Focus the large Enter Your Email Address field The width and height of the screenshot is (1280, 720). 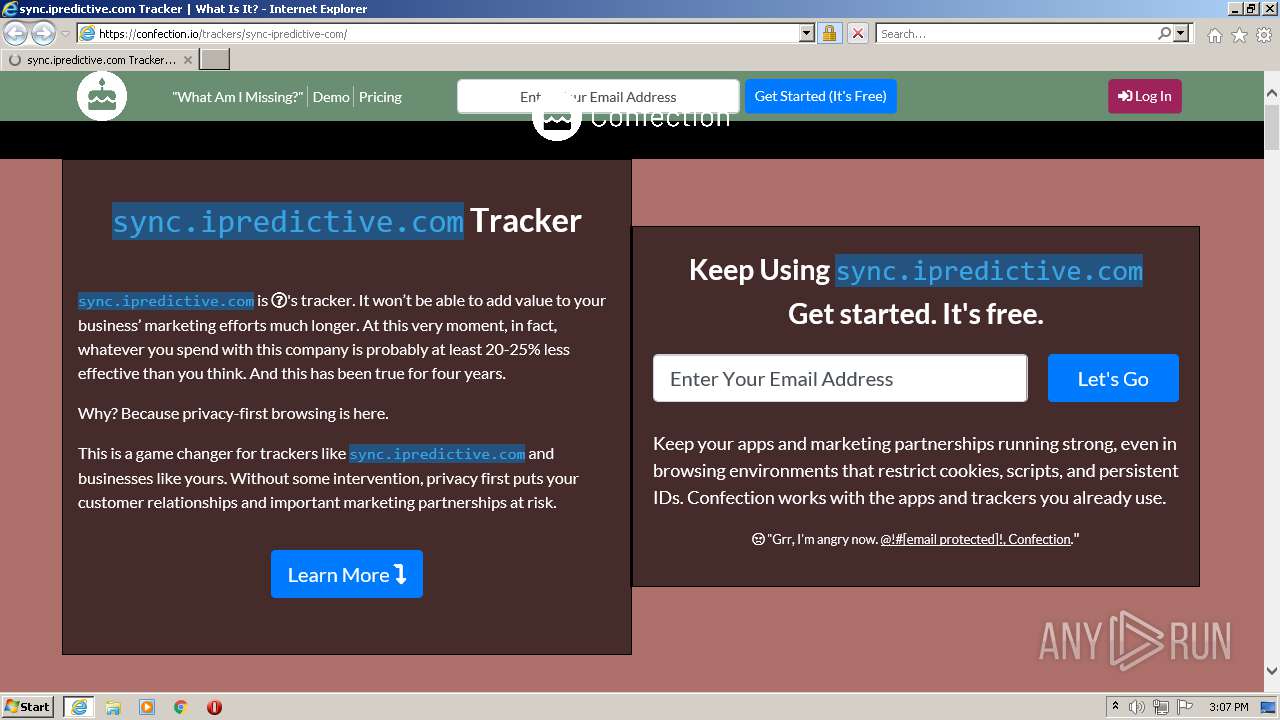840,378
